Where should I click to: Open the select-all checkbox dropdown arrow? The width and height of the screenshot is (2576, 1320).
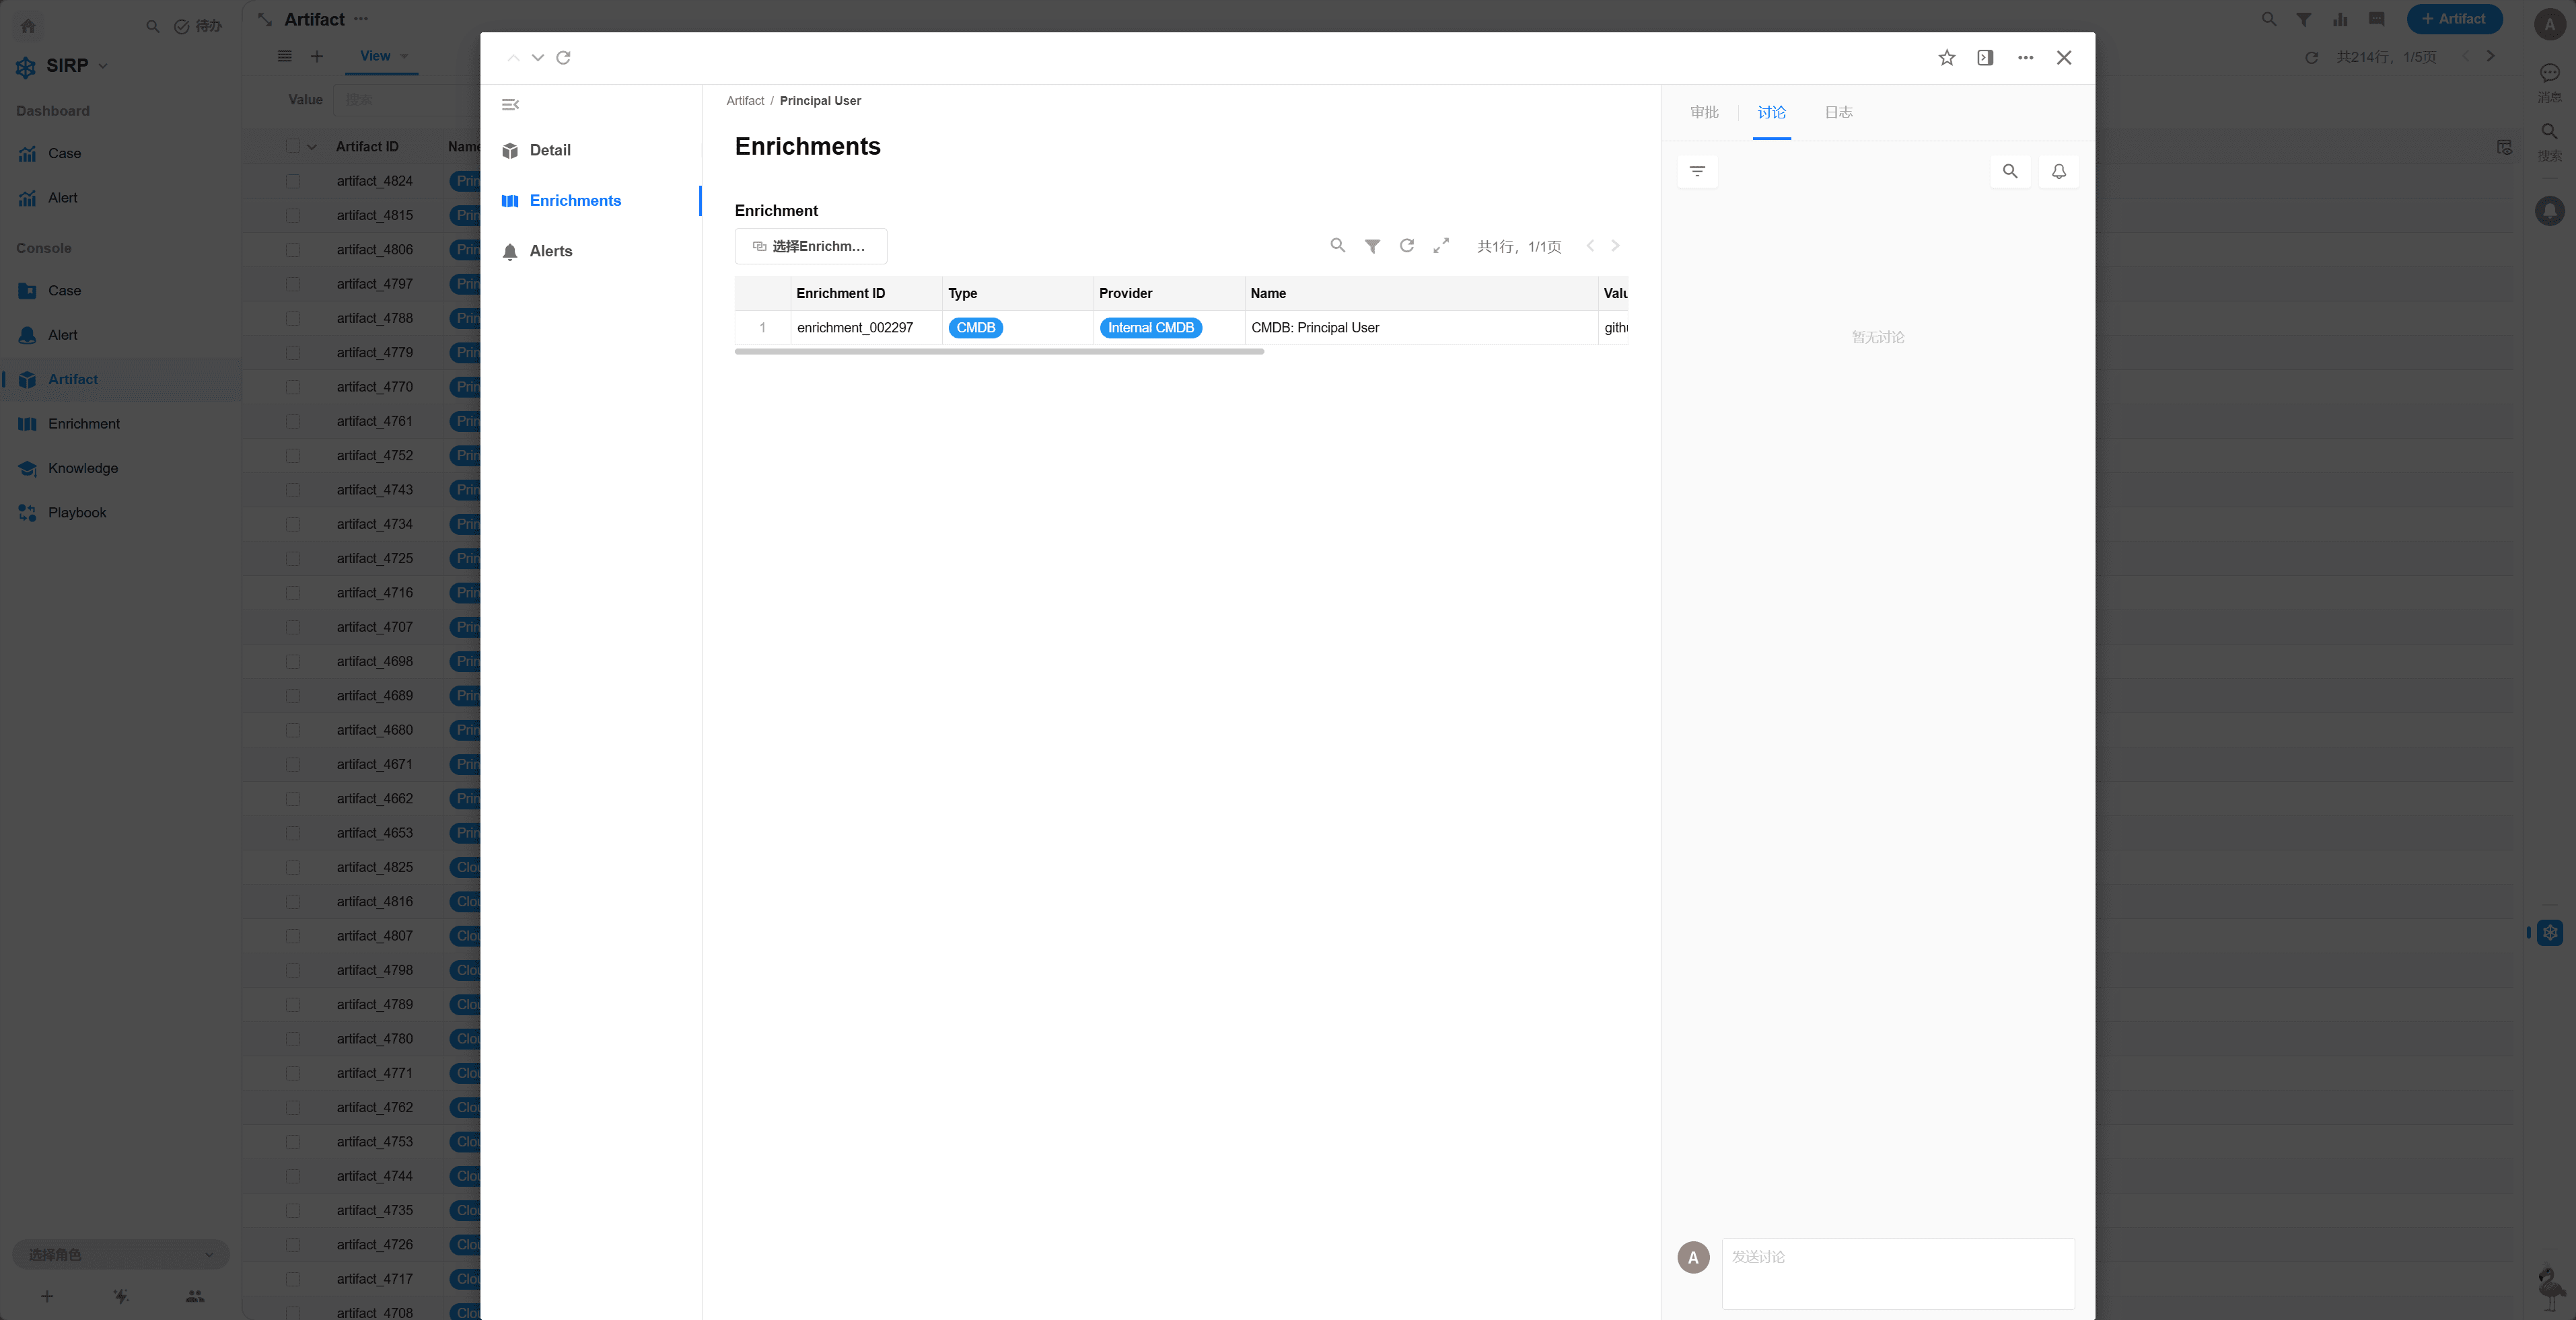pos(312,147)
